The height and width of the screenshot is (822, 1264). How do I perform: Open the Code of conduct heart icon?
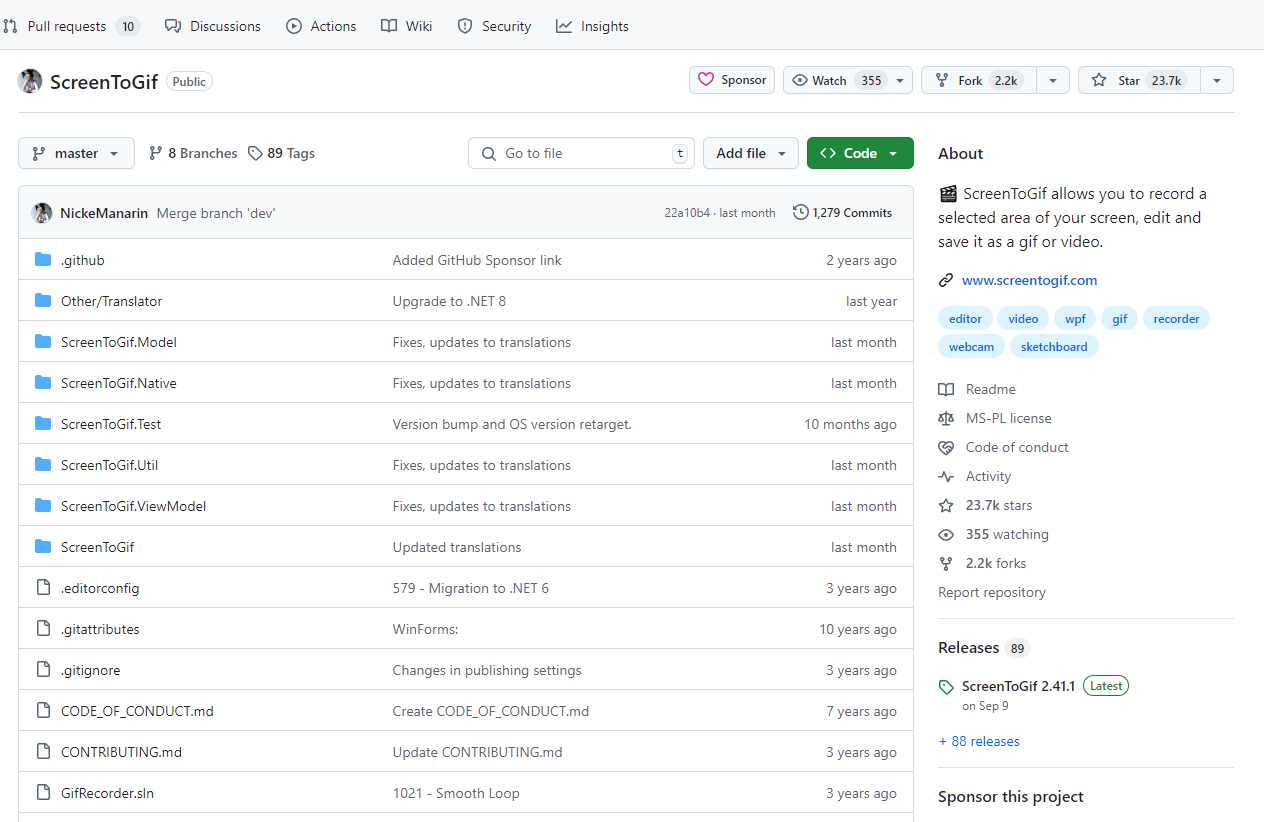946,447
